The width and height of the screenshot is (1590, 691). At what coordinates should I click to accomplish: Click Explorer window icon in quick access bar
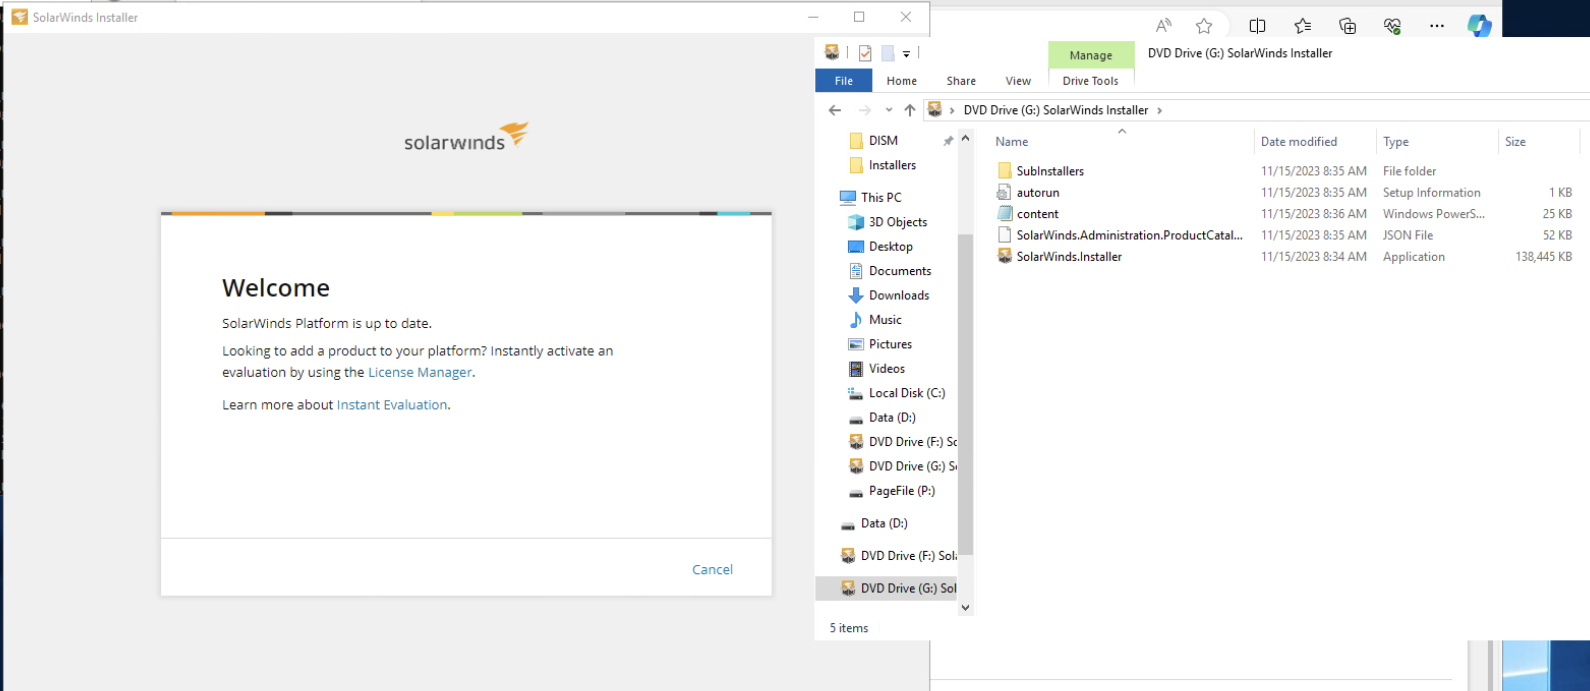point(832,53)
